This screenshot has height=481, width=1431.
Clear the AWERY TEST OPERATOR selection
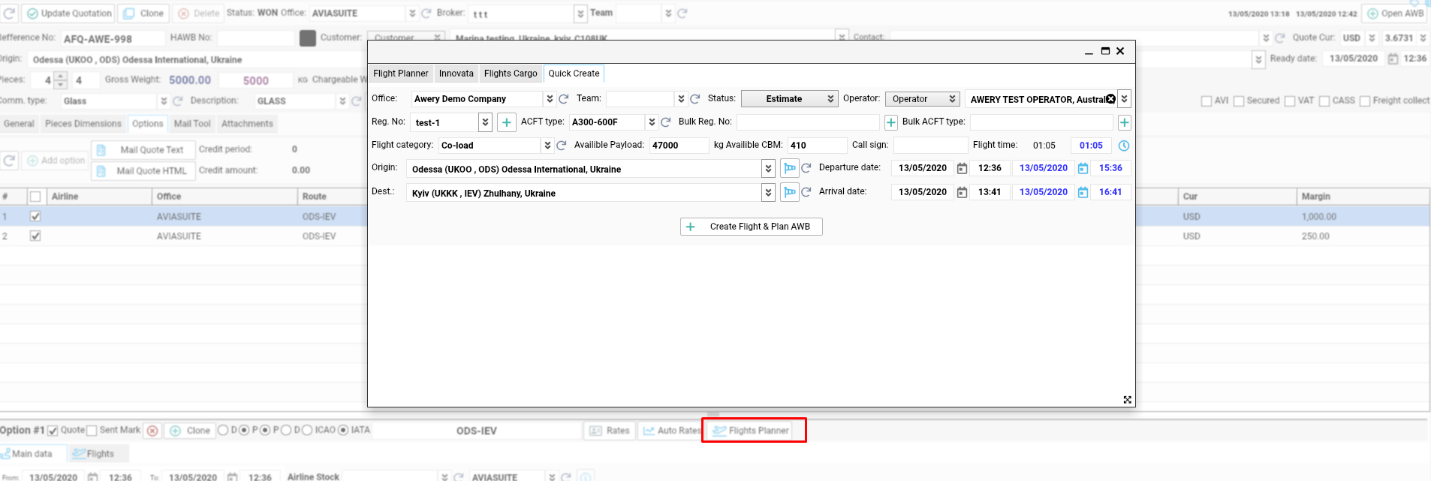point(1109,99)
